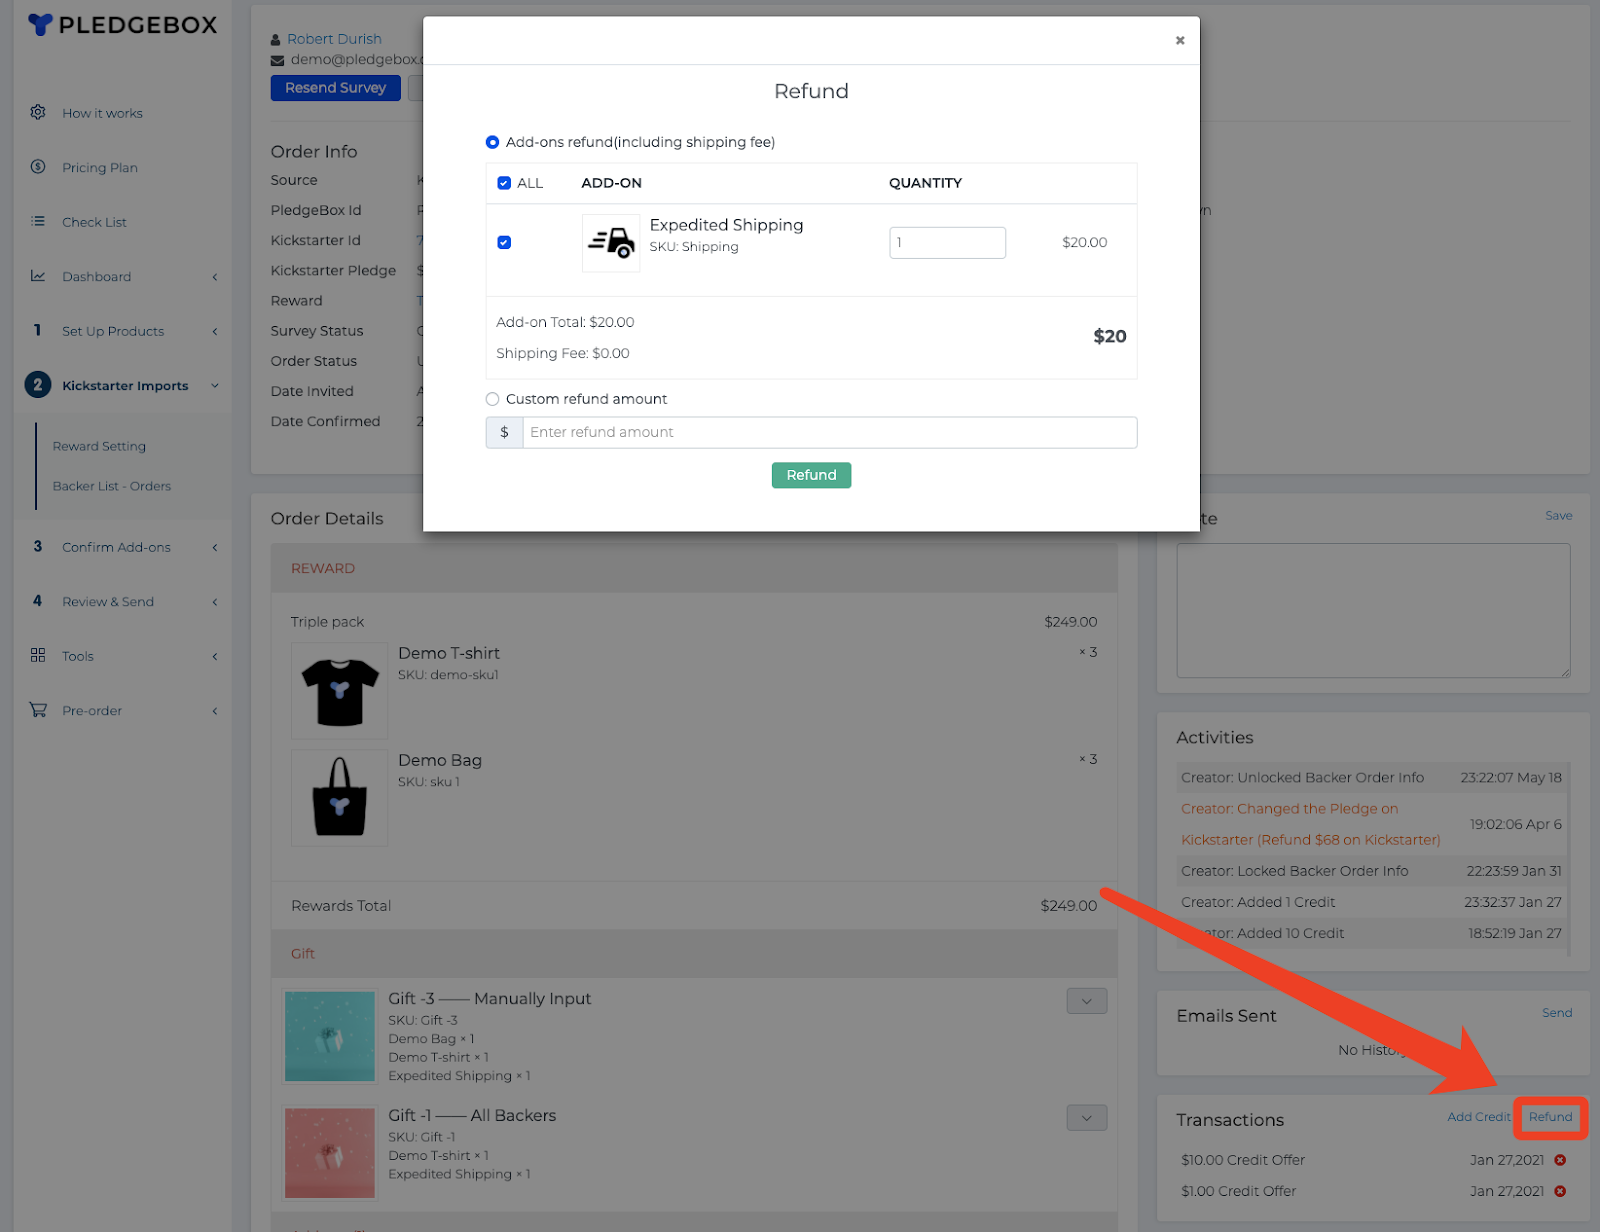
Task: Open Check List menu item
Action: [94, 222]
